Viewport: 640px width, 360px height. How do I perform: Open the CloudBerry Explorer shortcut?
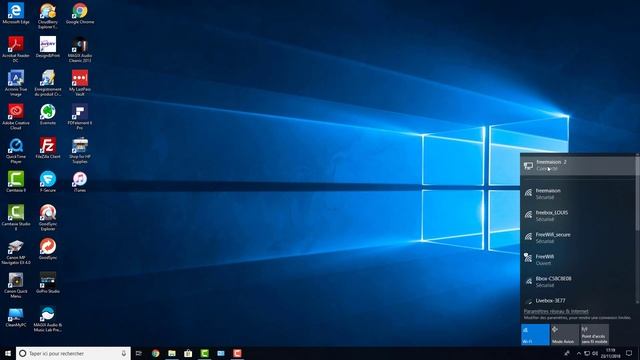[48, 16]
